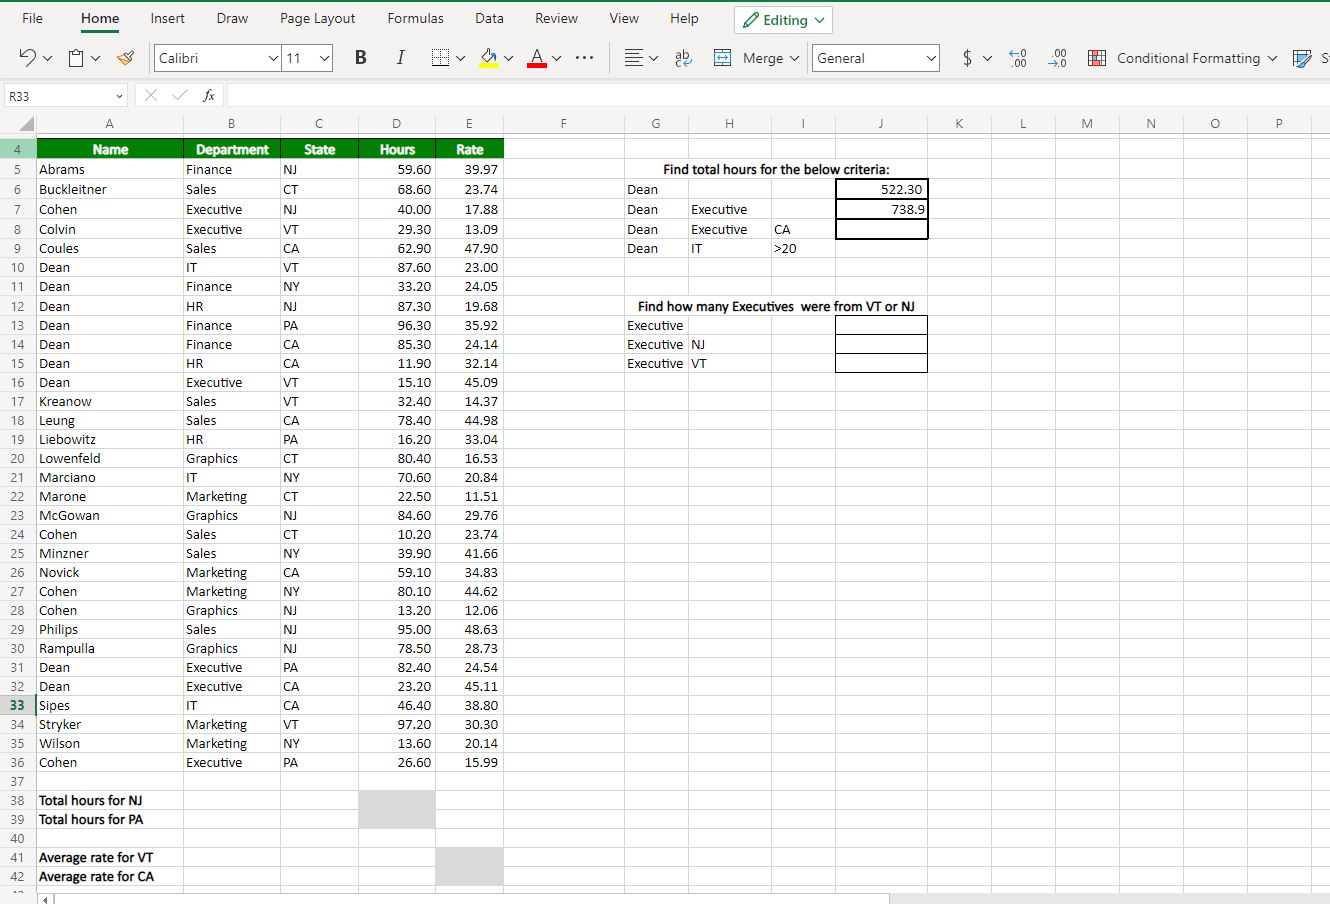This screenshot has height=904, width=1330.
Task: Apply the yellow fill color bucket
Action: click(489, 58)
